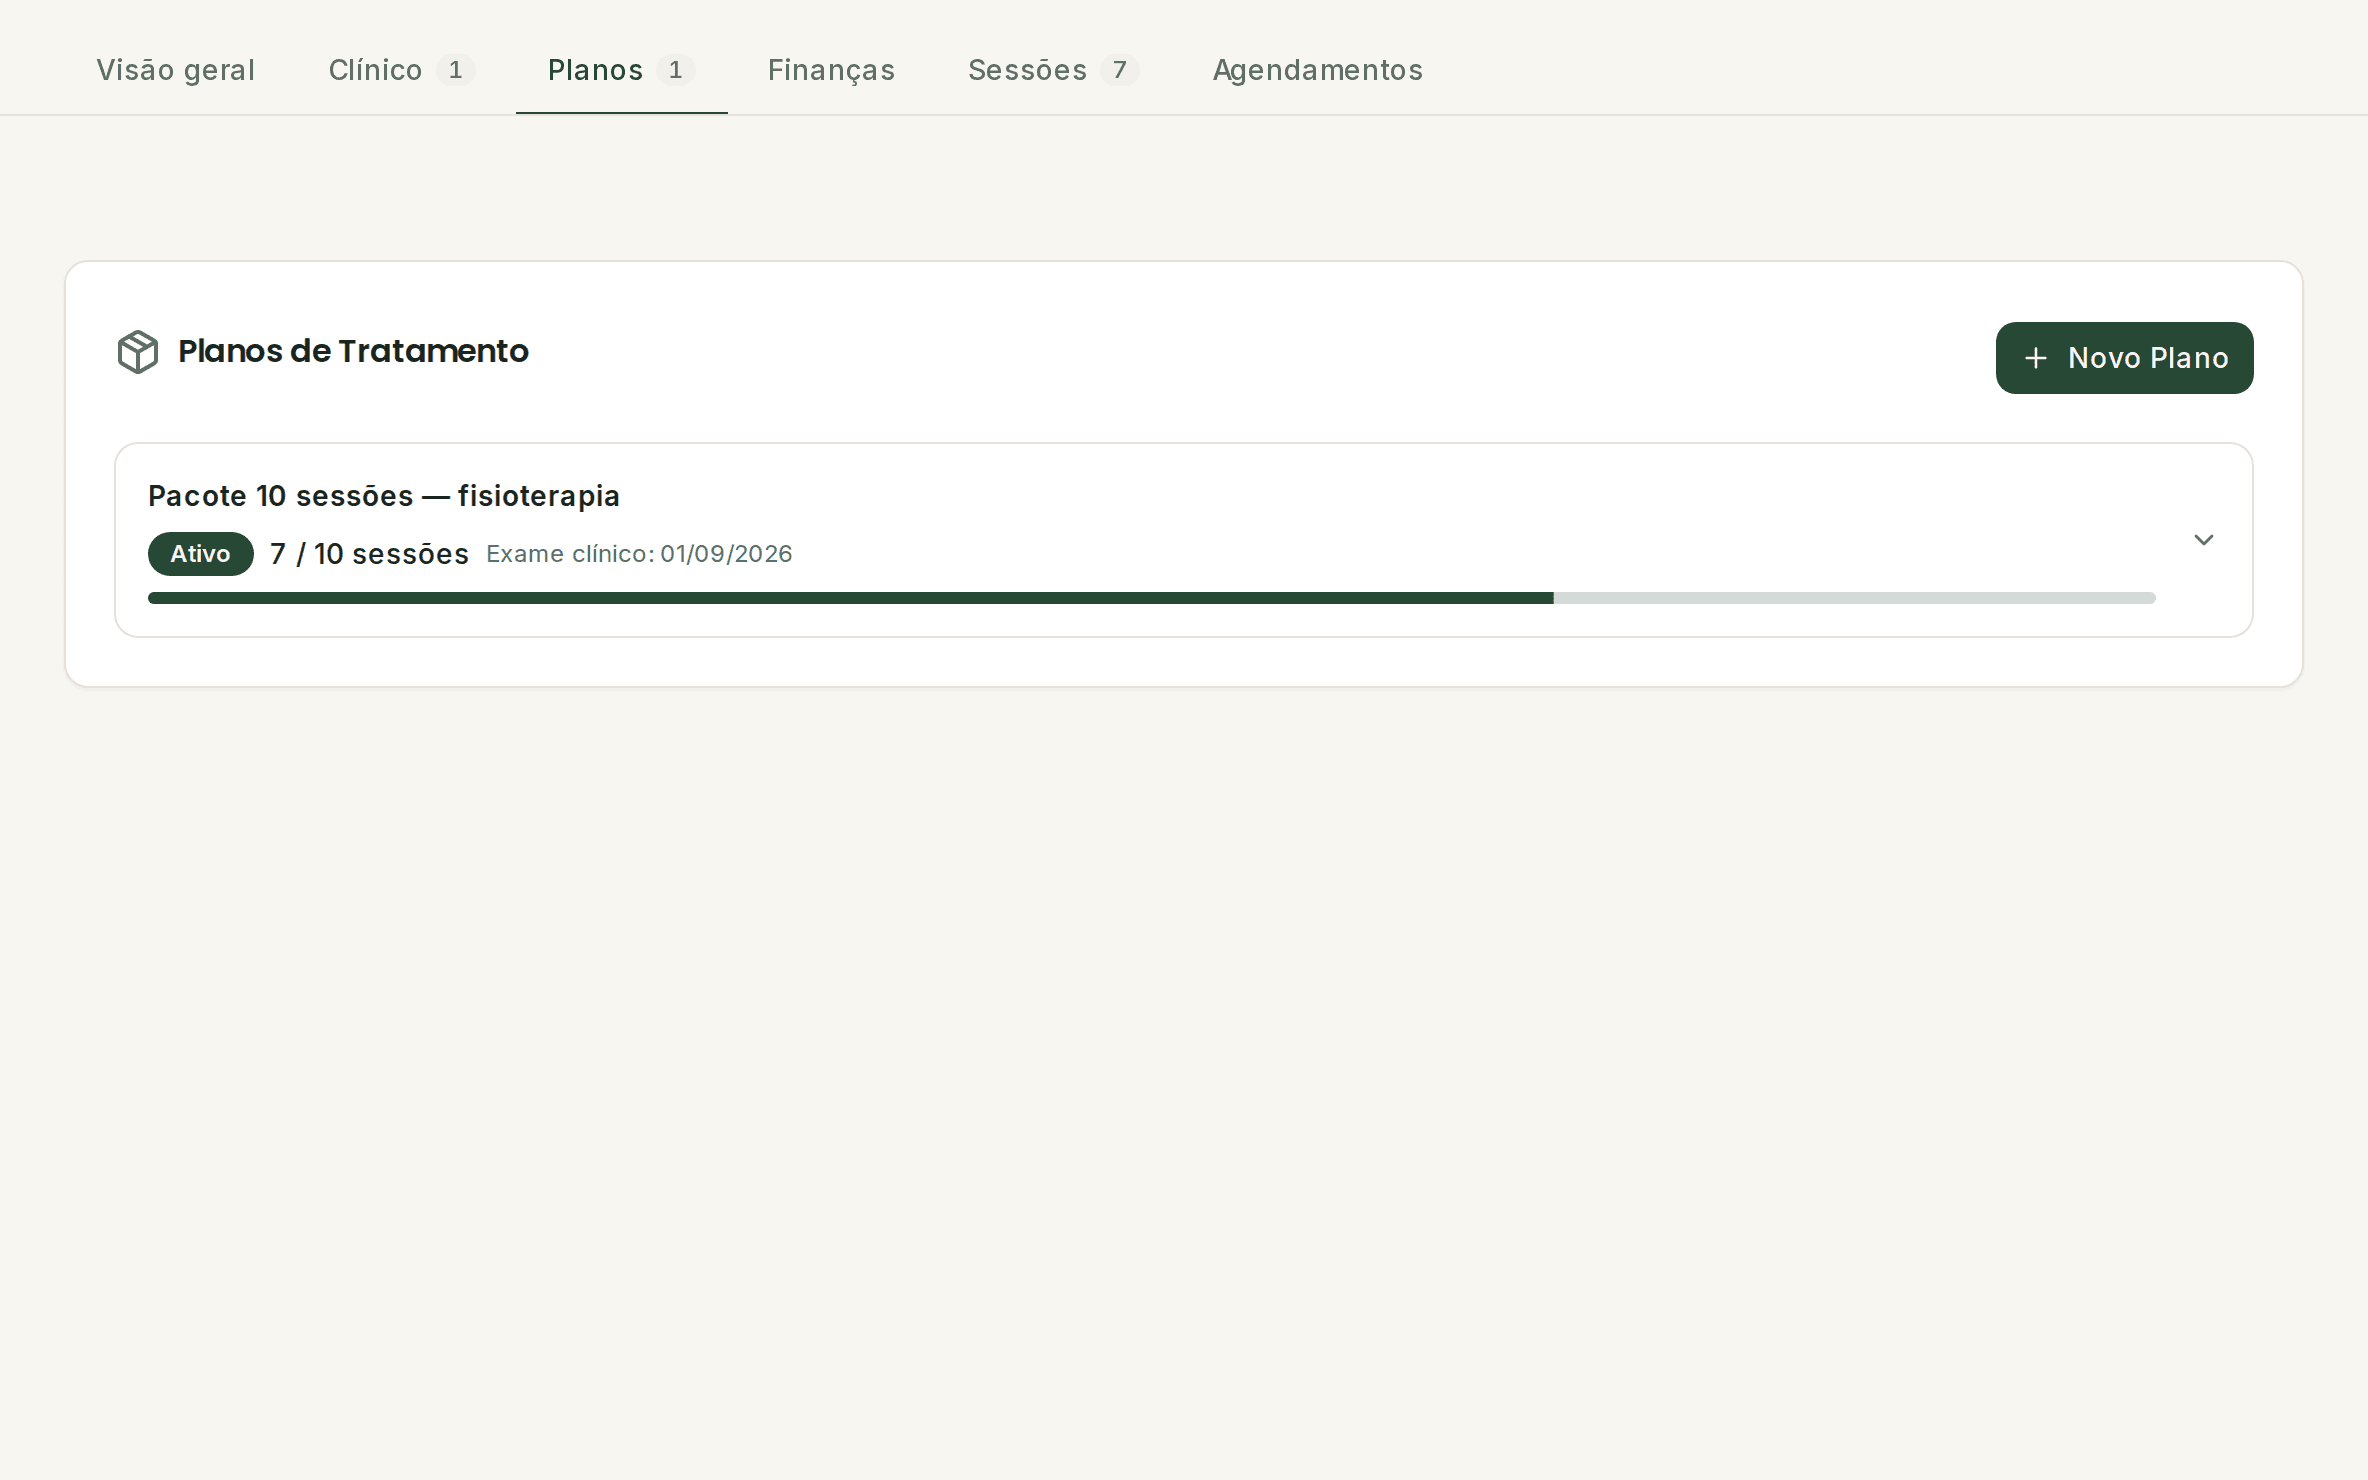The height and width of the screenshot is (1480, 2368).
Task: Go to the Finanças tab
Action: coord(831,70)
